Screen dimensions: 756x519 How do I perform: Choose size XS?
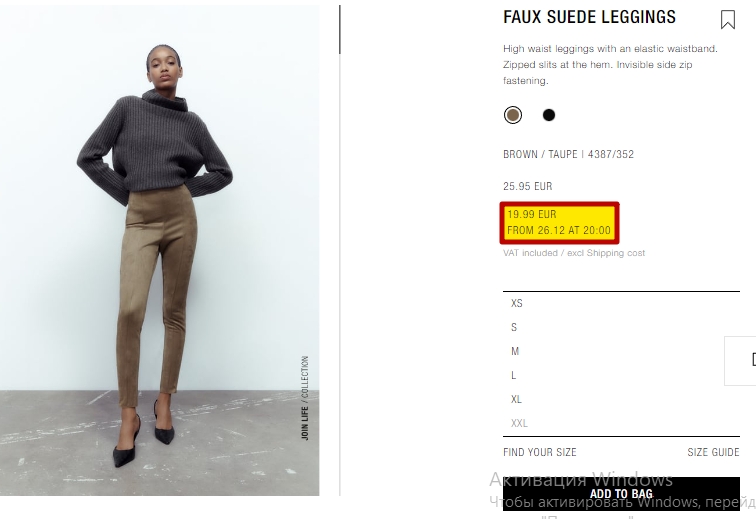click(x=621, y=303)
